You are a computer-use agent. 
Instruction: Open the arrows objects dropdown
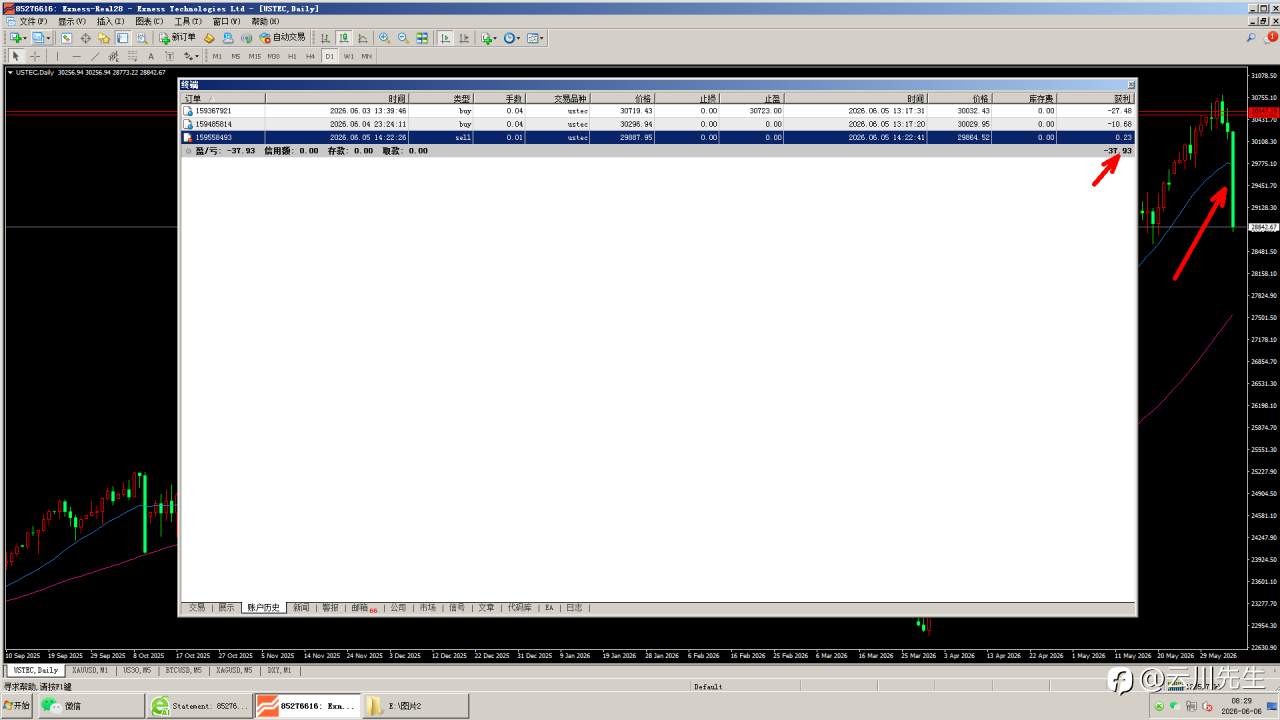[x=191, y=56]
